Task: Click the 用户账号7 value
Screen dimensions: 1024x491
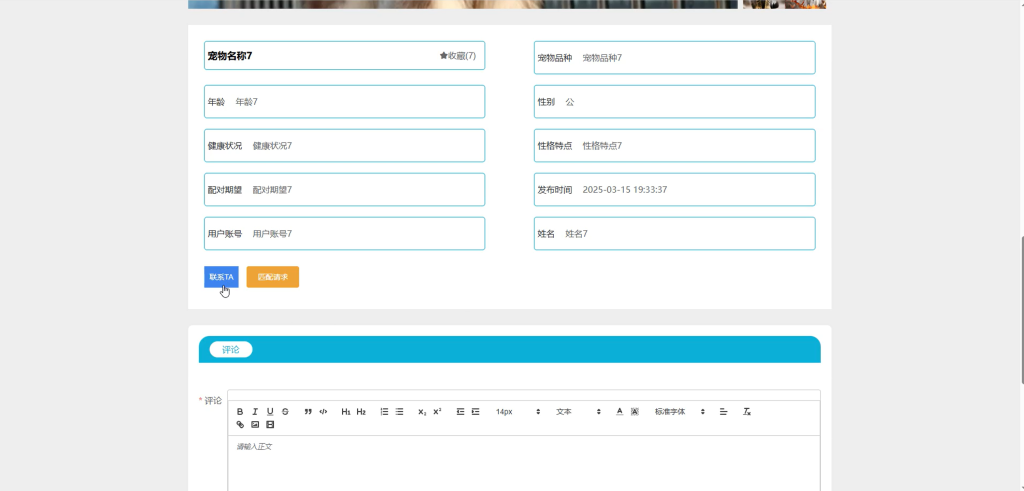Action: point(272,234)
